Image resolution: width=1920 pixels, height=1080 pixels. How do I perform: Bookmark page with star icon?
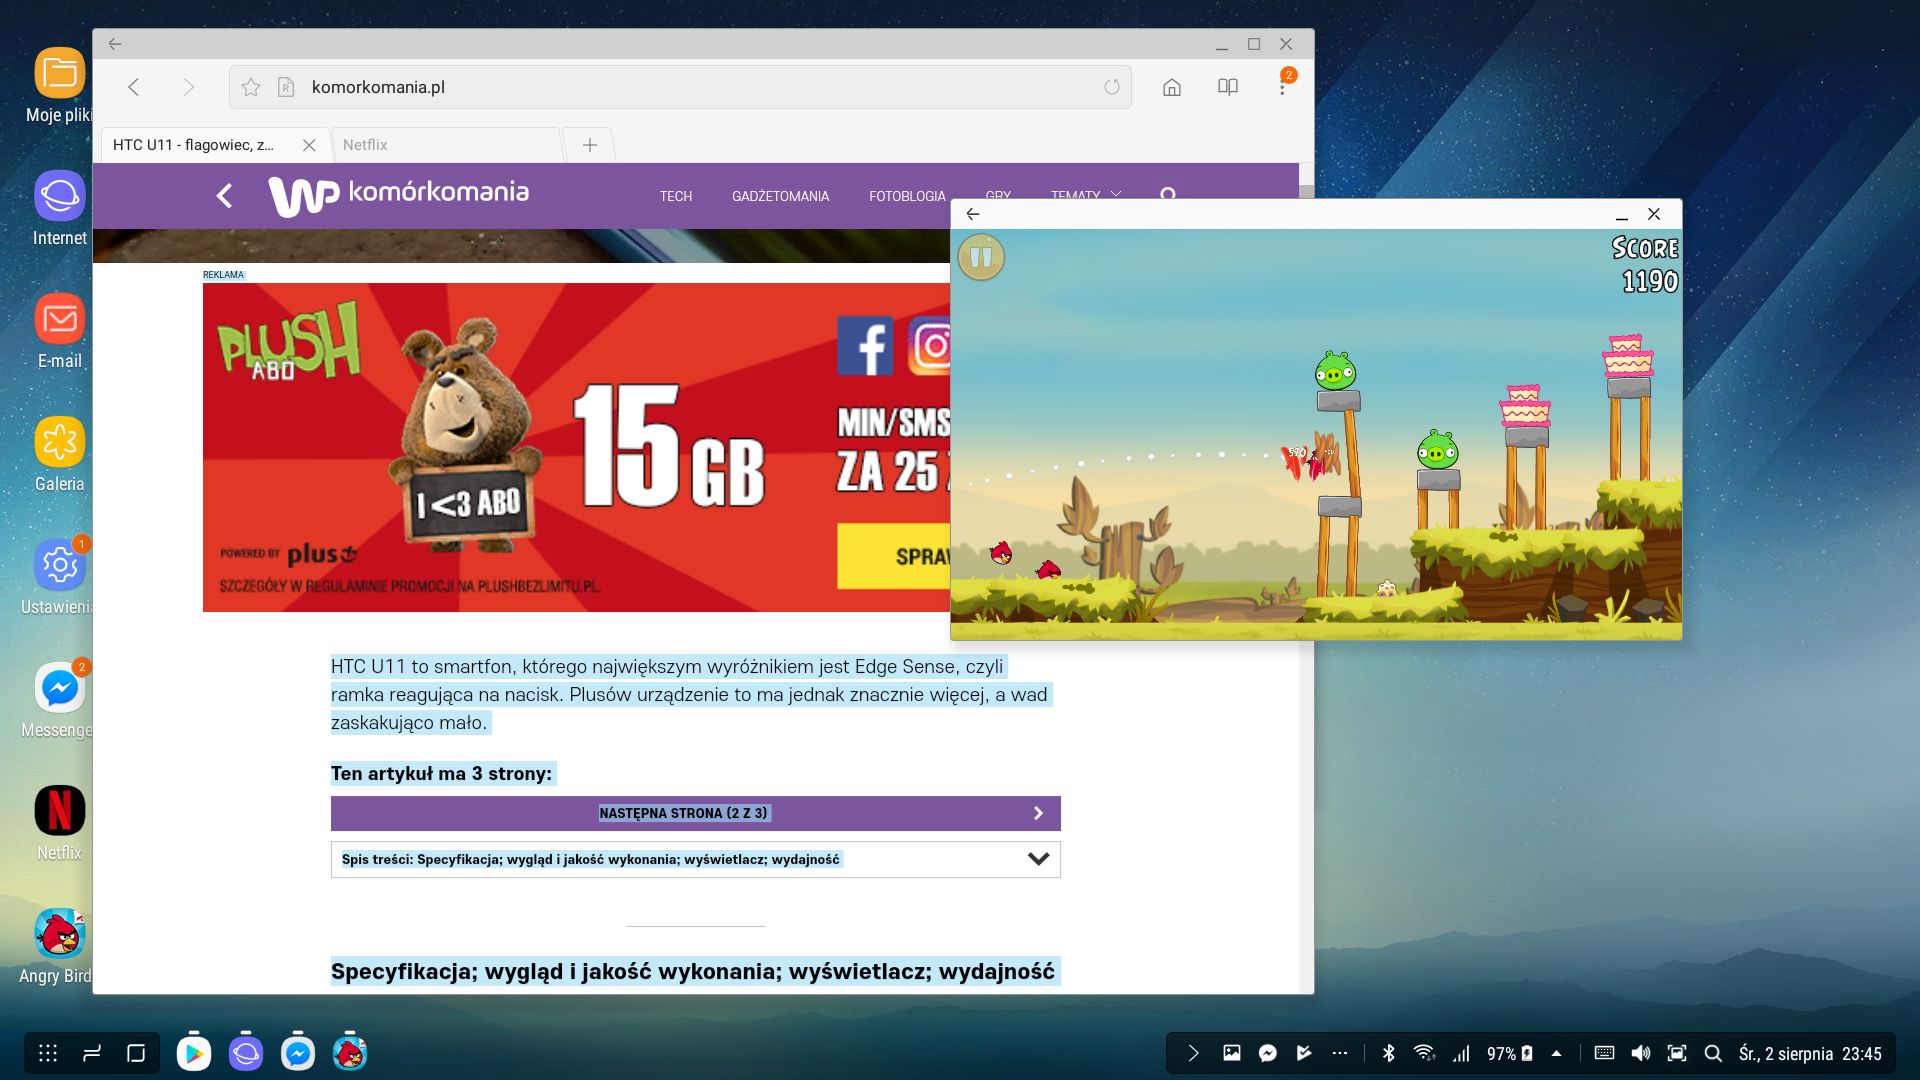coord(251,87)
